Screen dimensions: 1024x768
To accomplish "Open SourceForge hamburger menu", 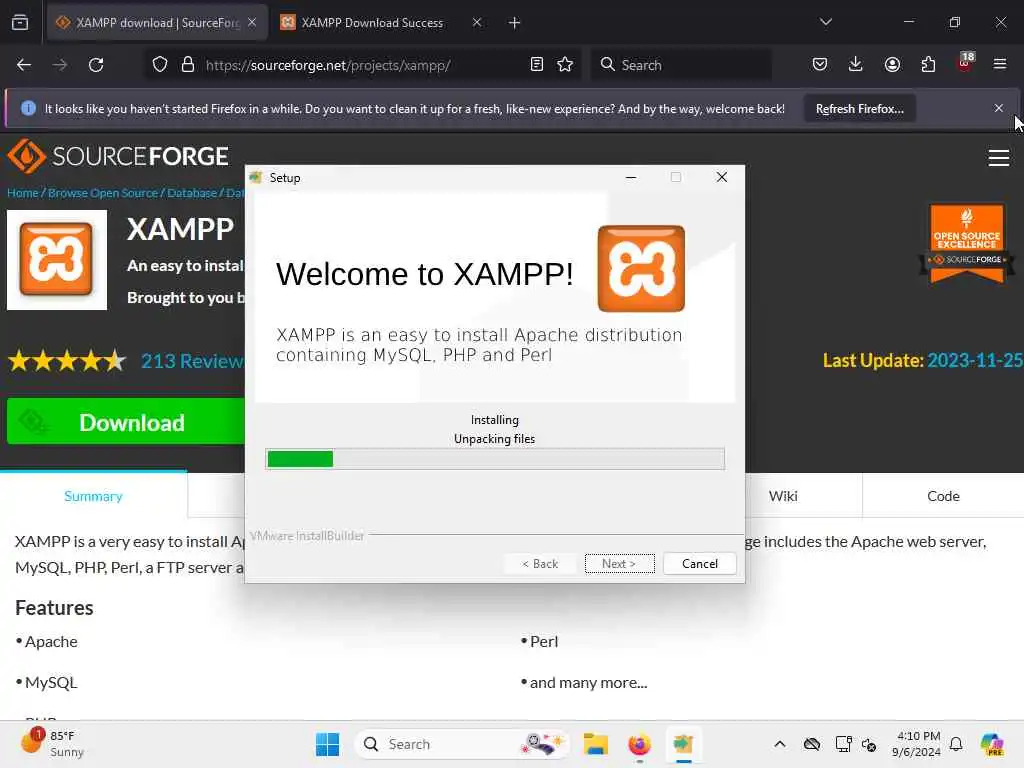I will [999, 158].
